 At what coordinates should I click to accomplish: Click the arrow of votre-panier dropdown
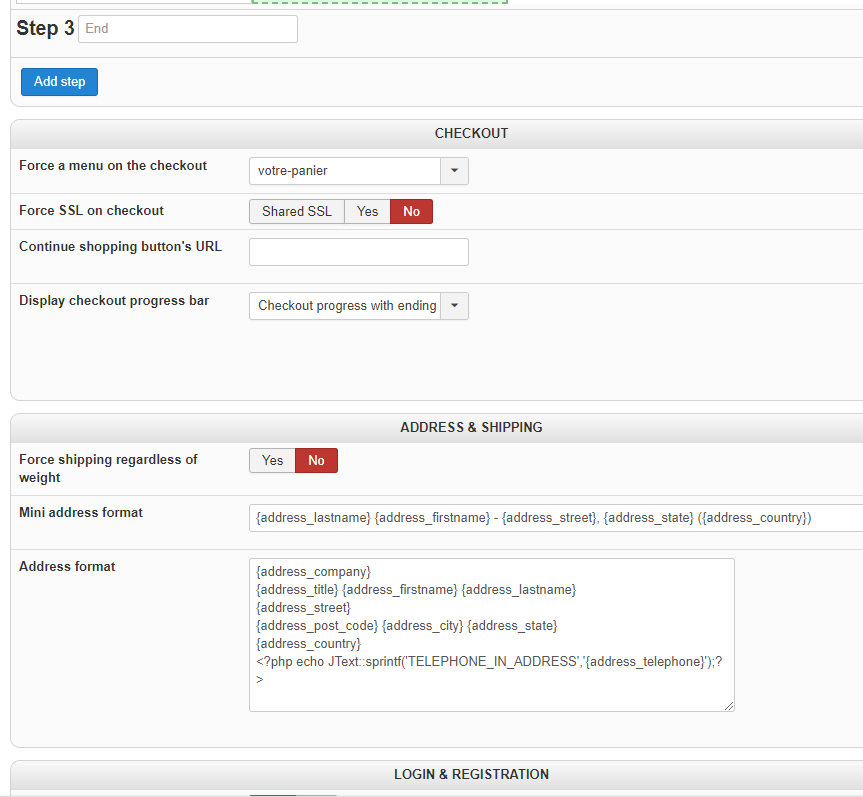pyautogui.click(x=455, y=171)
